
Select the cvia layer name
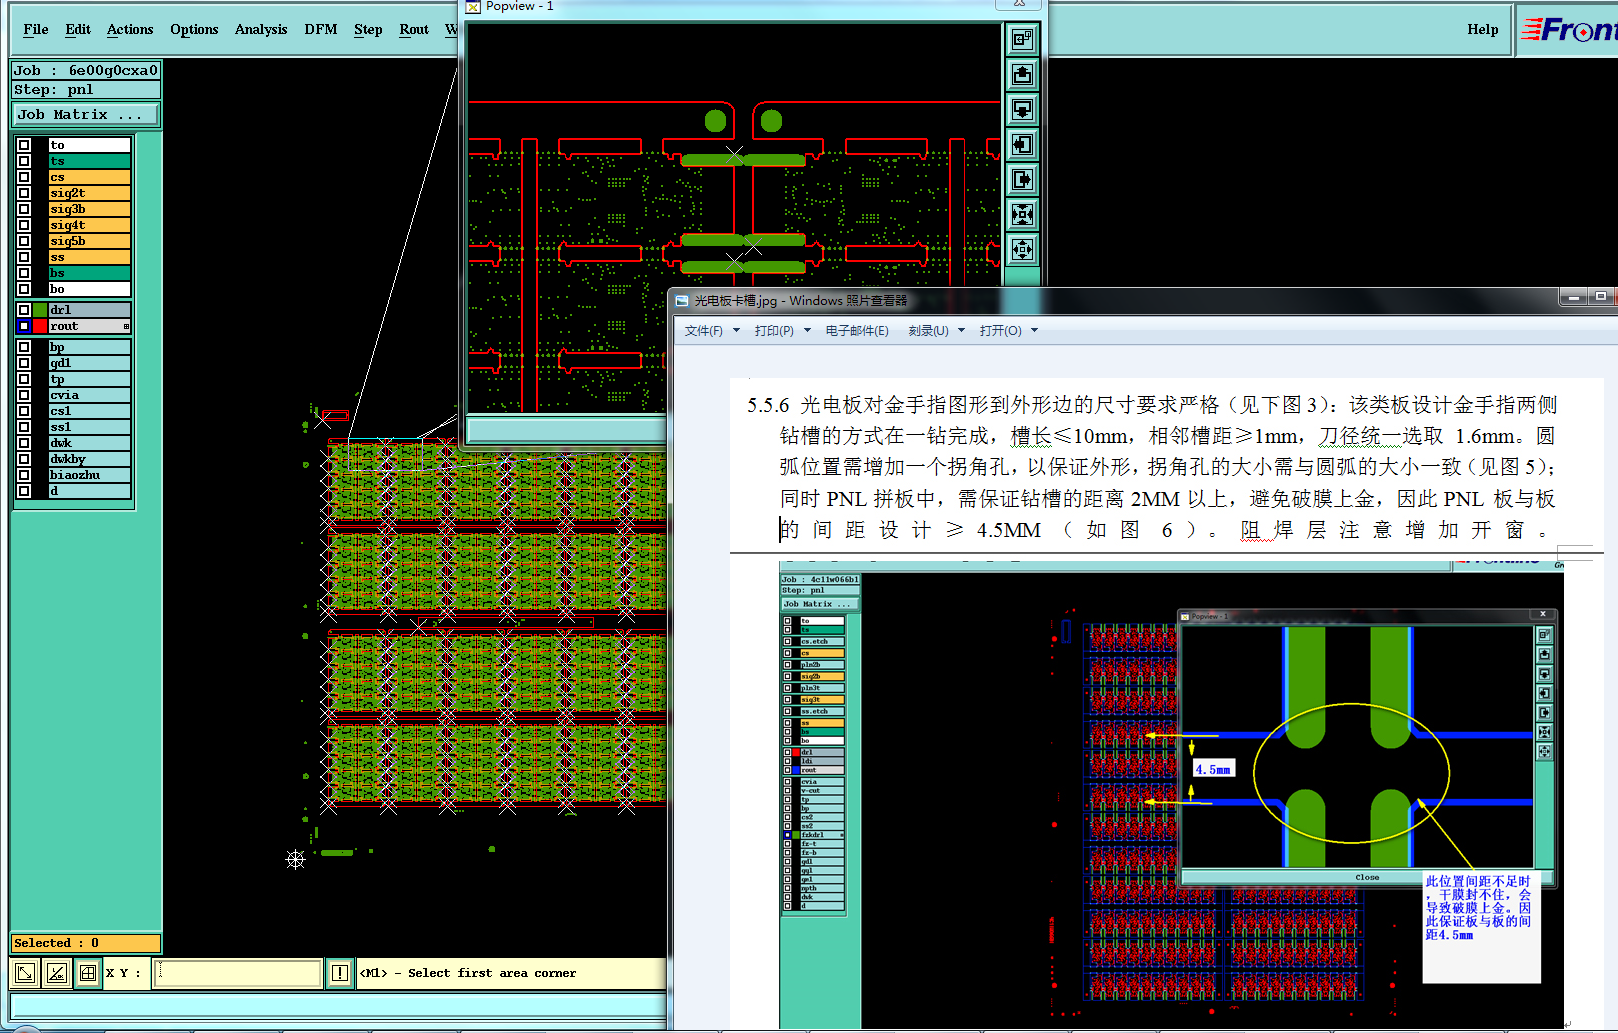pyautogui.click(x=89, y=395)
